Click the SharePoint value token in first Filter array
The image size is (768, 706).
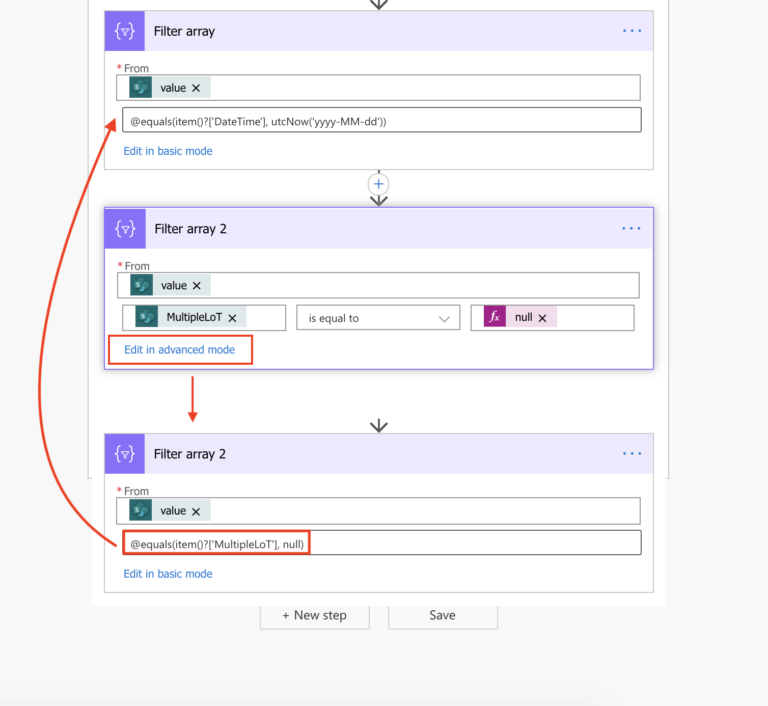tap(169, 88)
